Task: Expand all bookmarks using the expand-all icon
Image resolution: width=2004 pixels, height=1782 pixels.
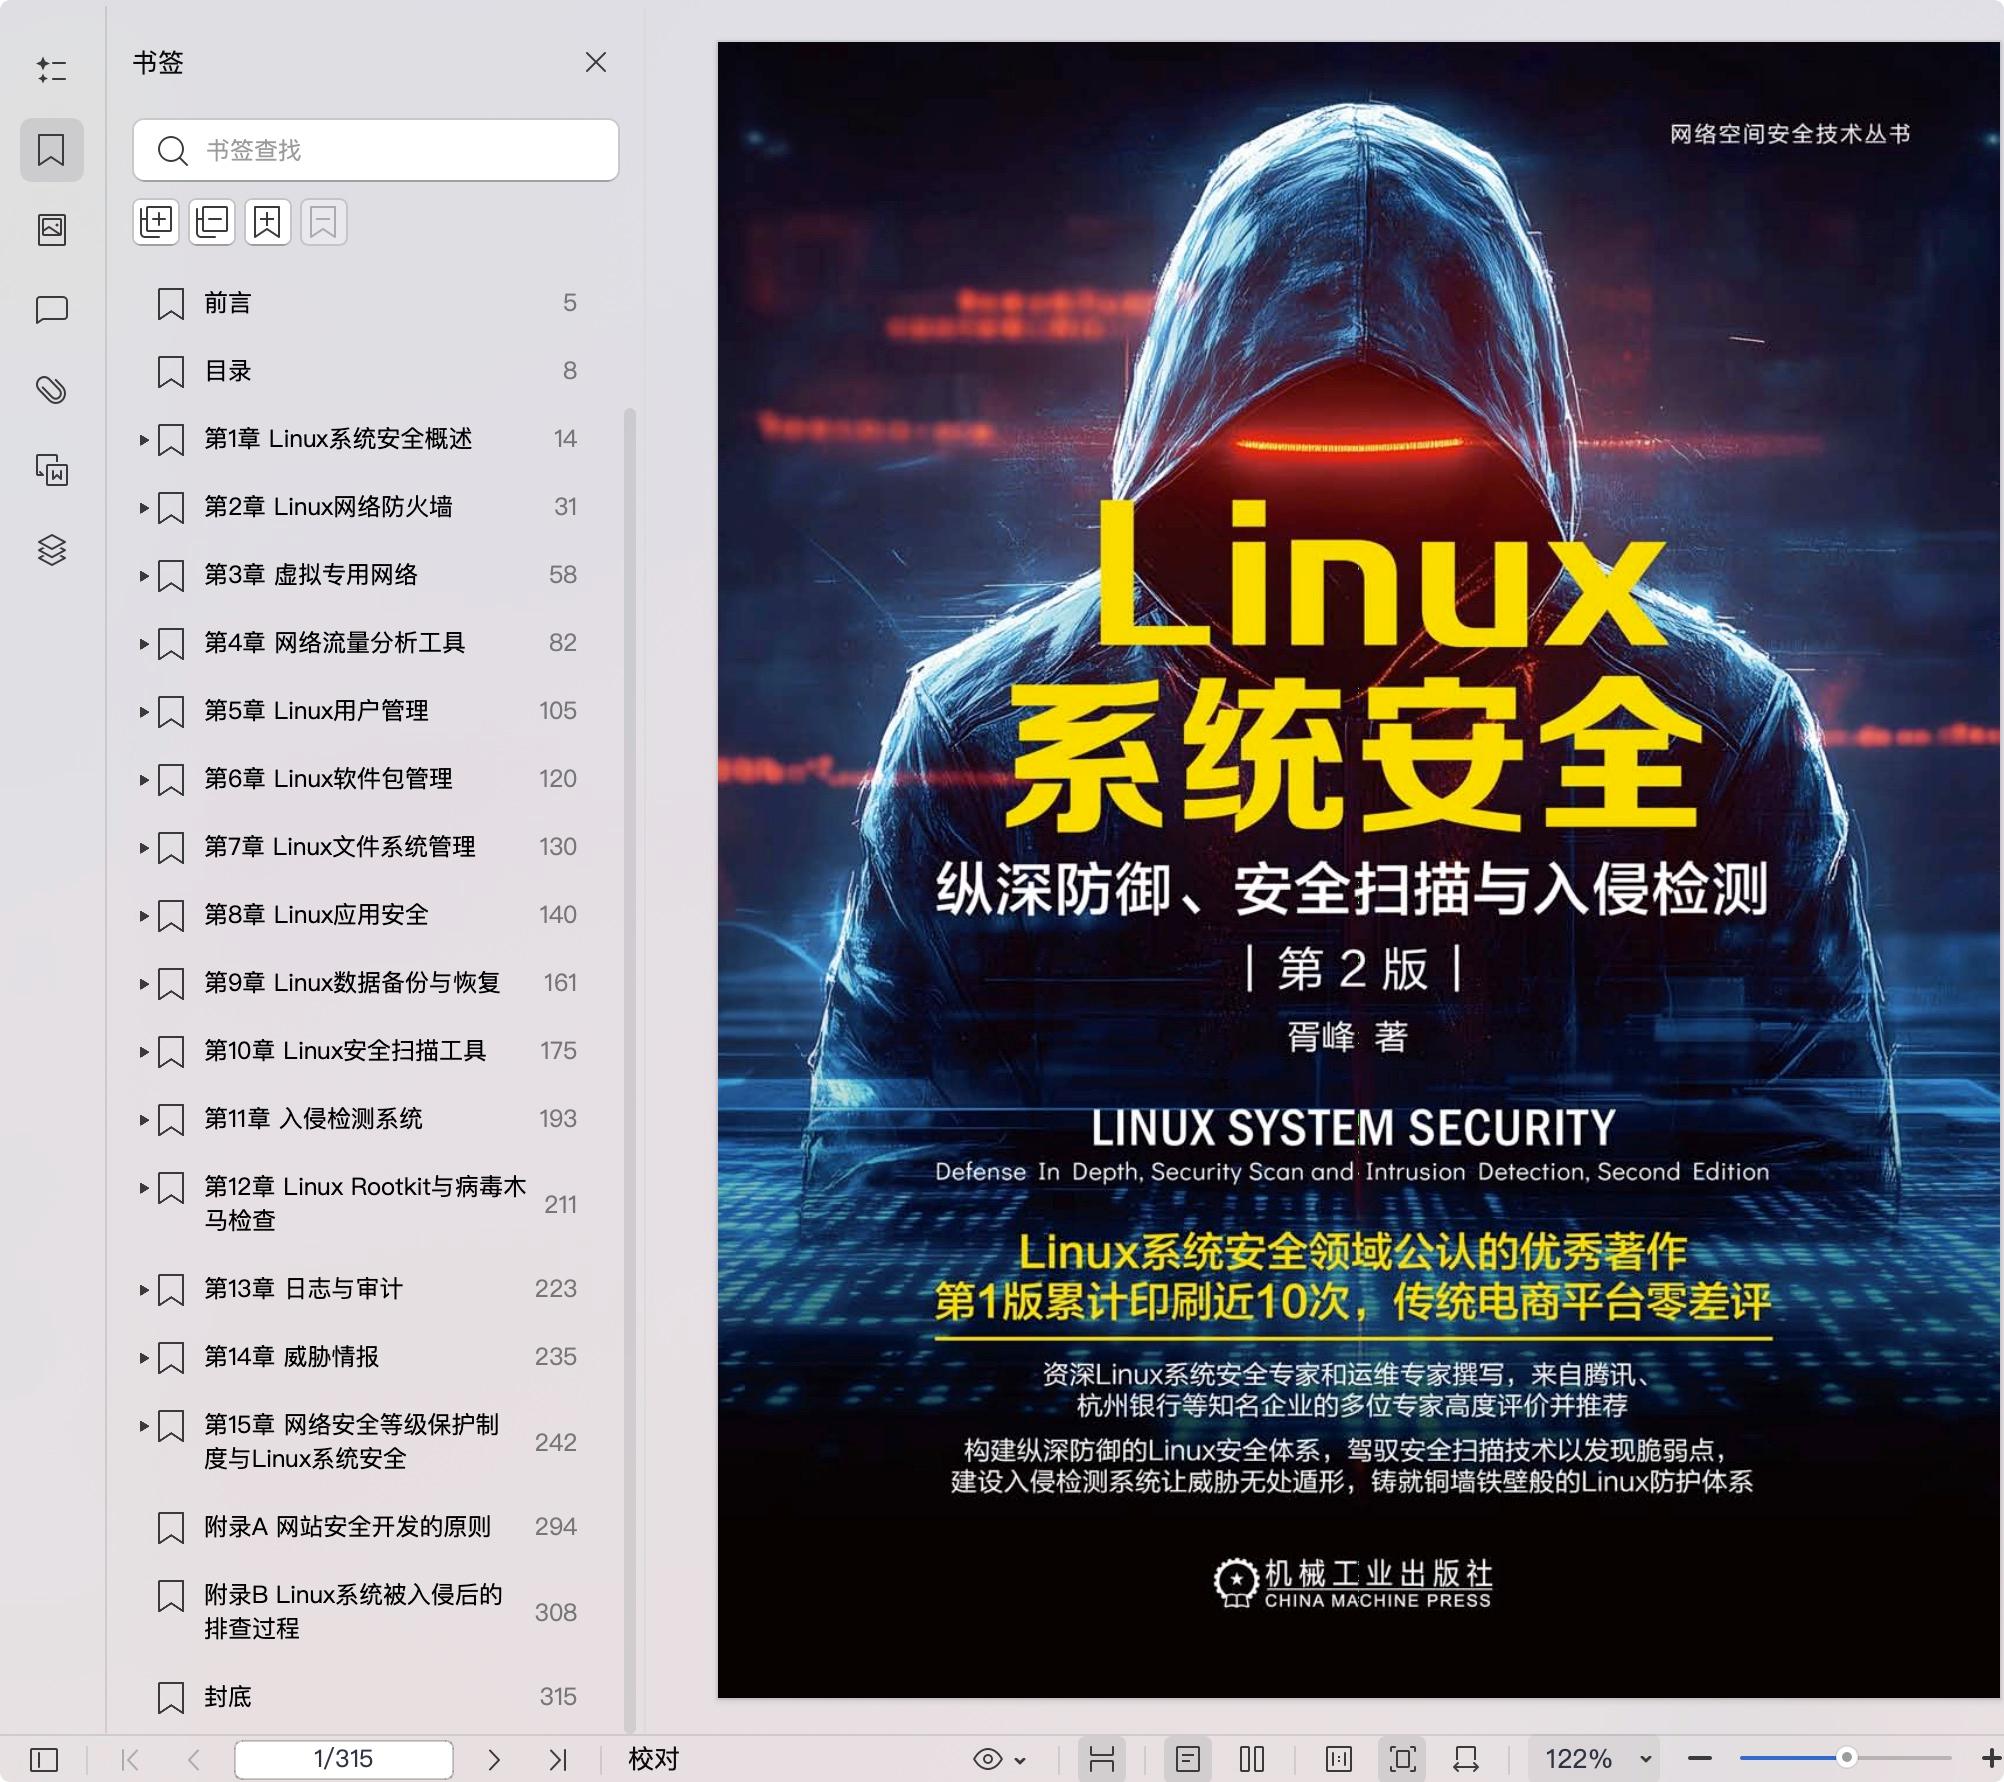Action: coord(156,222)
